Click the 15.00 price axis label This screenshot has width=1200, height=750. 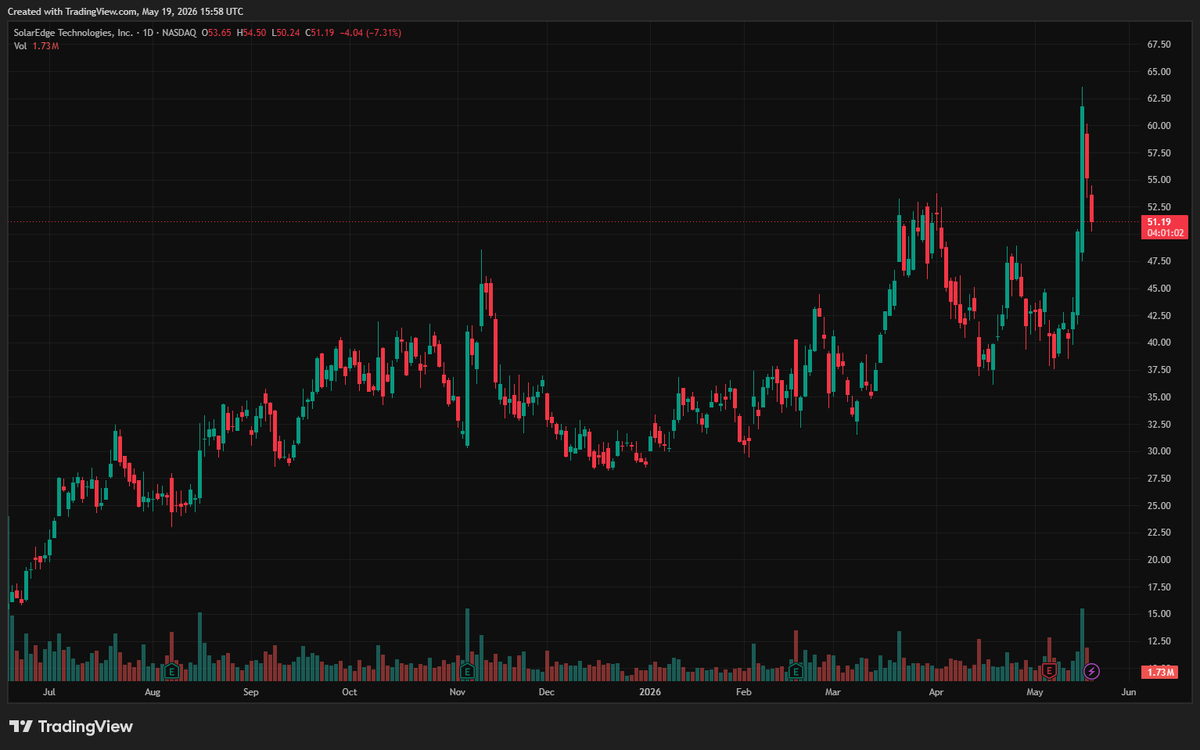pyautogui.click(x=1159, y=614)
